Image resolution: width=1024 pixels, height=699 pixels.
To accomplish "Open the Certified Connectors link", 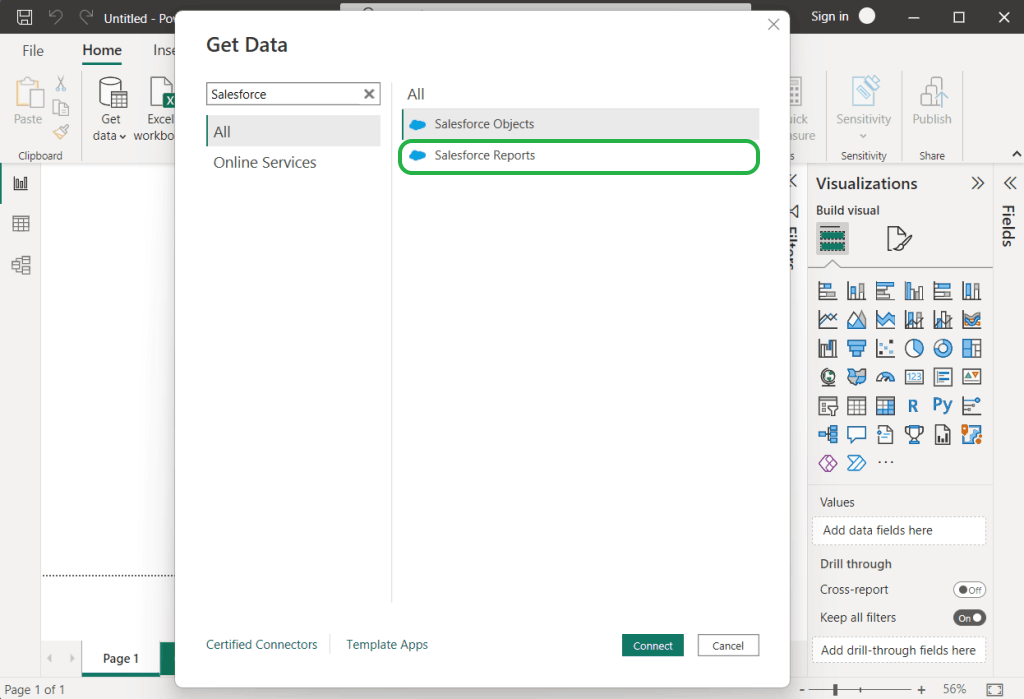I will click(261, 644).
